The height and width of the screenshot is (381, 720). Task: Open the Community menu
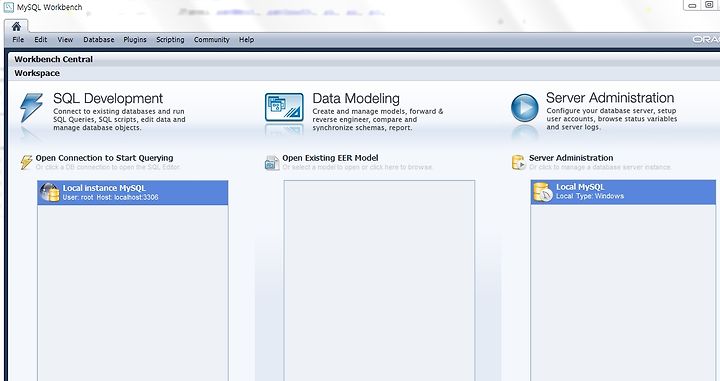pos(212,39)
